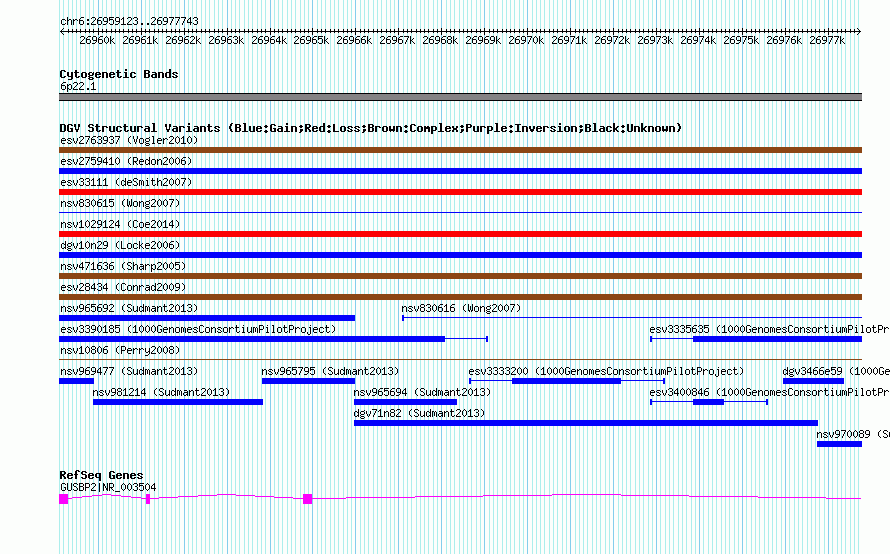890x554 pixels.
Task: Click the brown bar under nsv471636
Action: tap(460, 276)
